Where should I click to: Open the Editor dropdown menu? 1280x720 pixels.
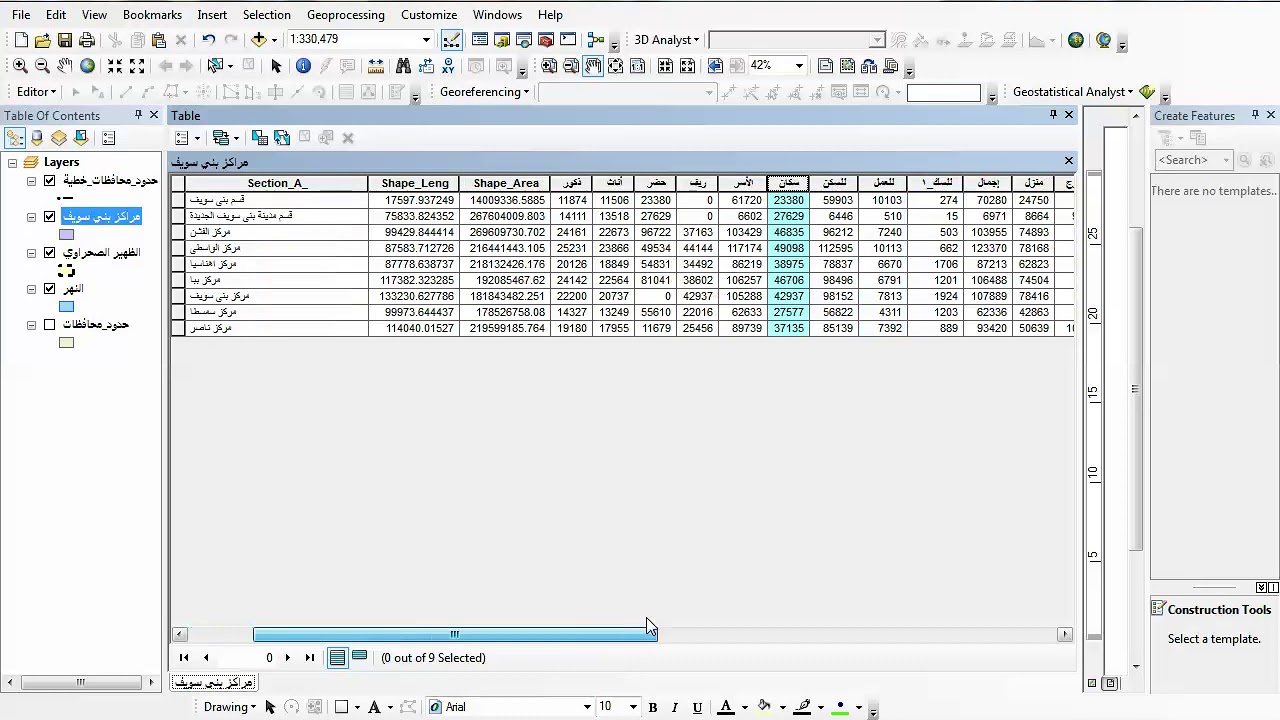pos(37,92)
